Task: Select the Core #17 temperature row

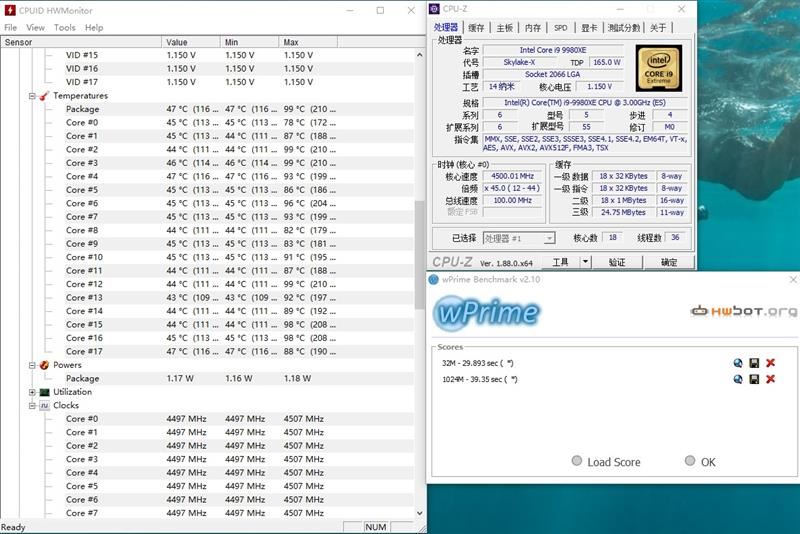Action: point(207,351)
